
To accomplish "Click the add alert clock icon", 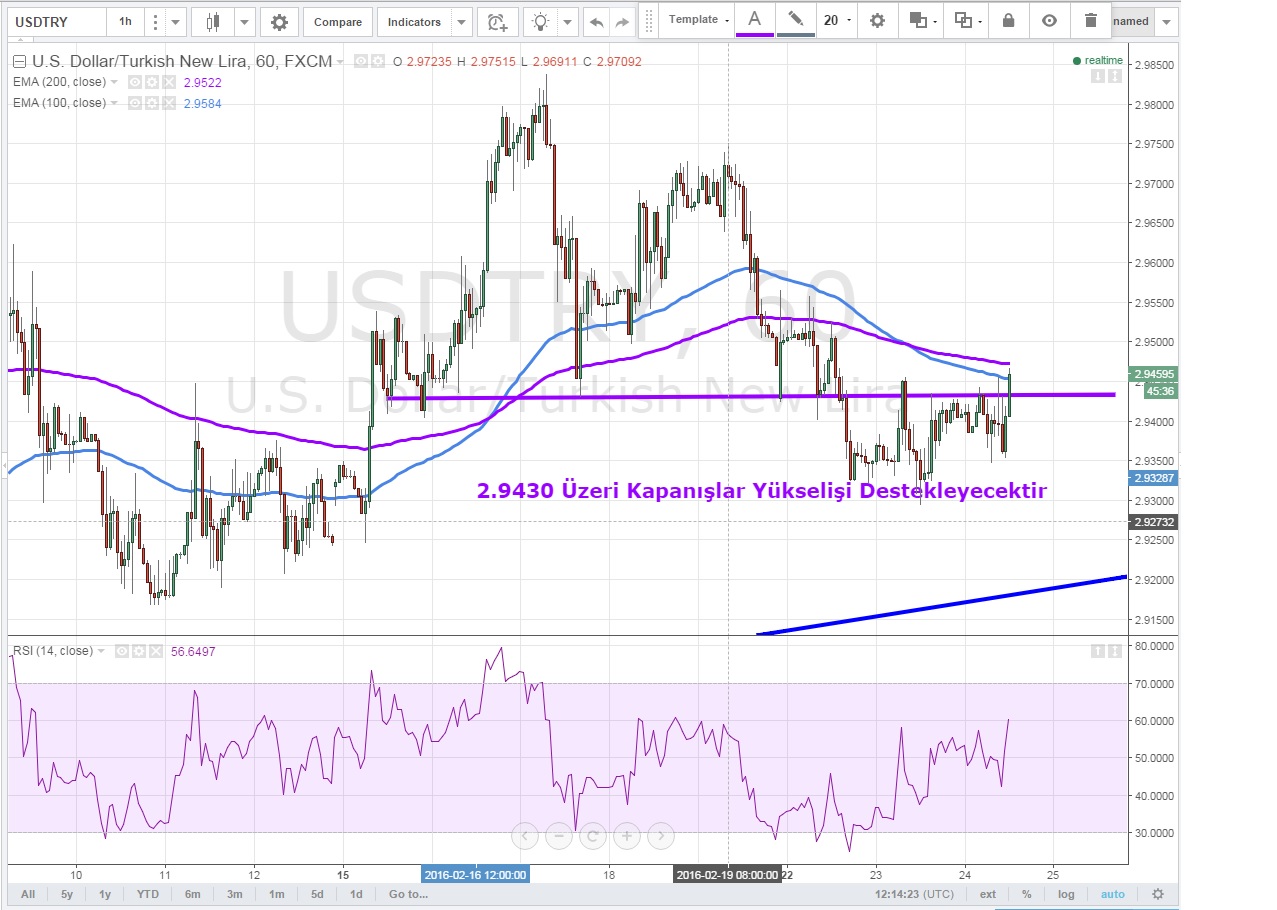I will [497, 22].
